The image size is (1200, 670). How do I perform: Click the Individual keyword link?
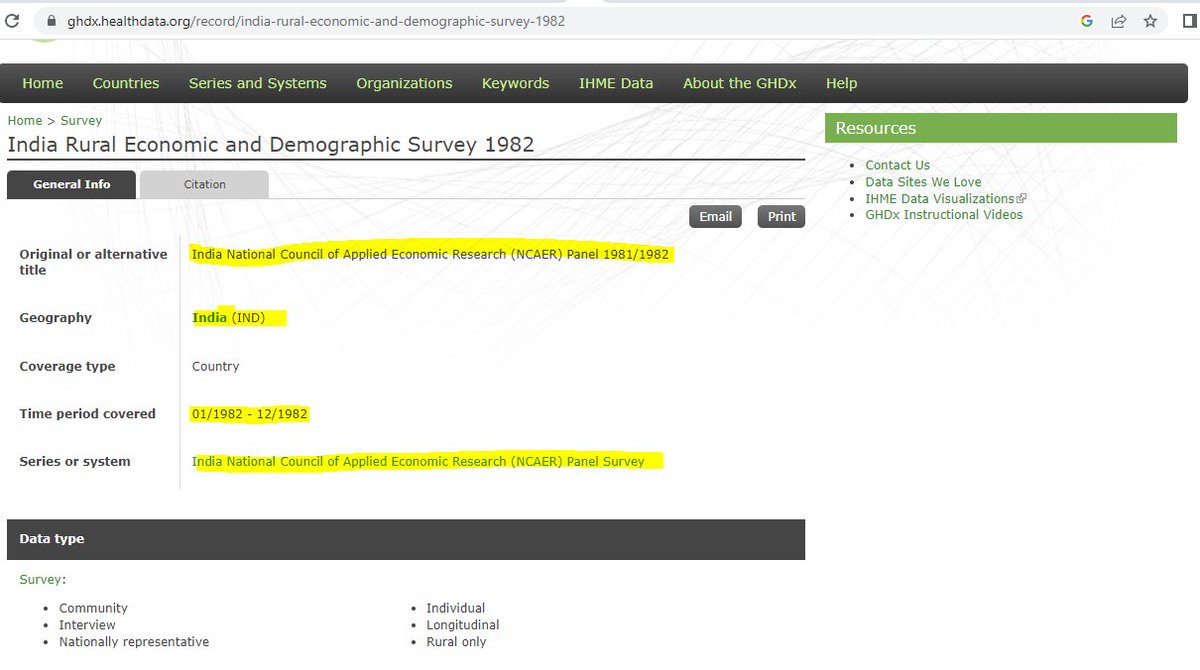pos(455,608)
